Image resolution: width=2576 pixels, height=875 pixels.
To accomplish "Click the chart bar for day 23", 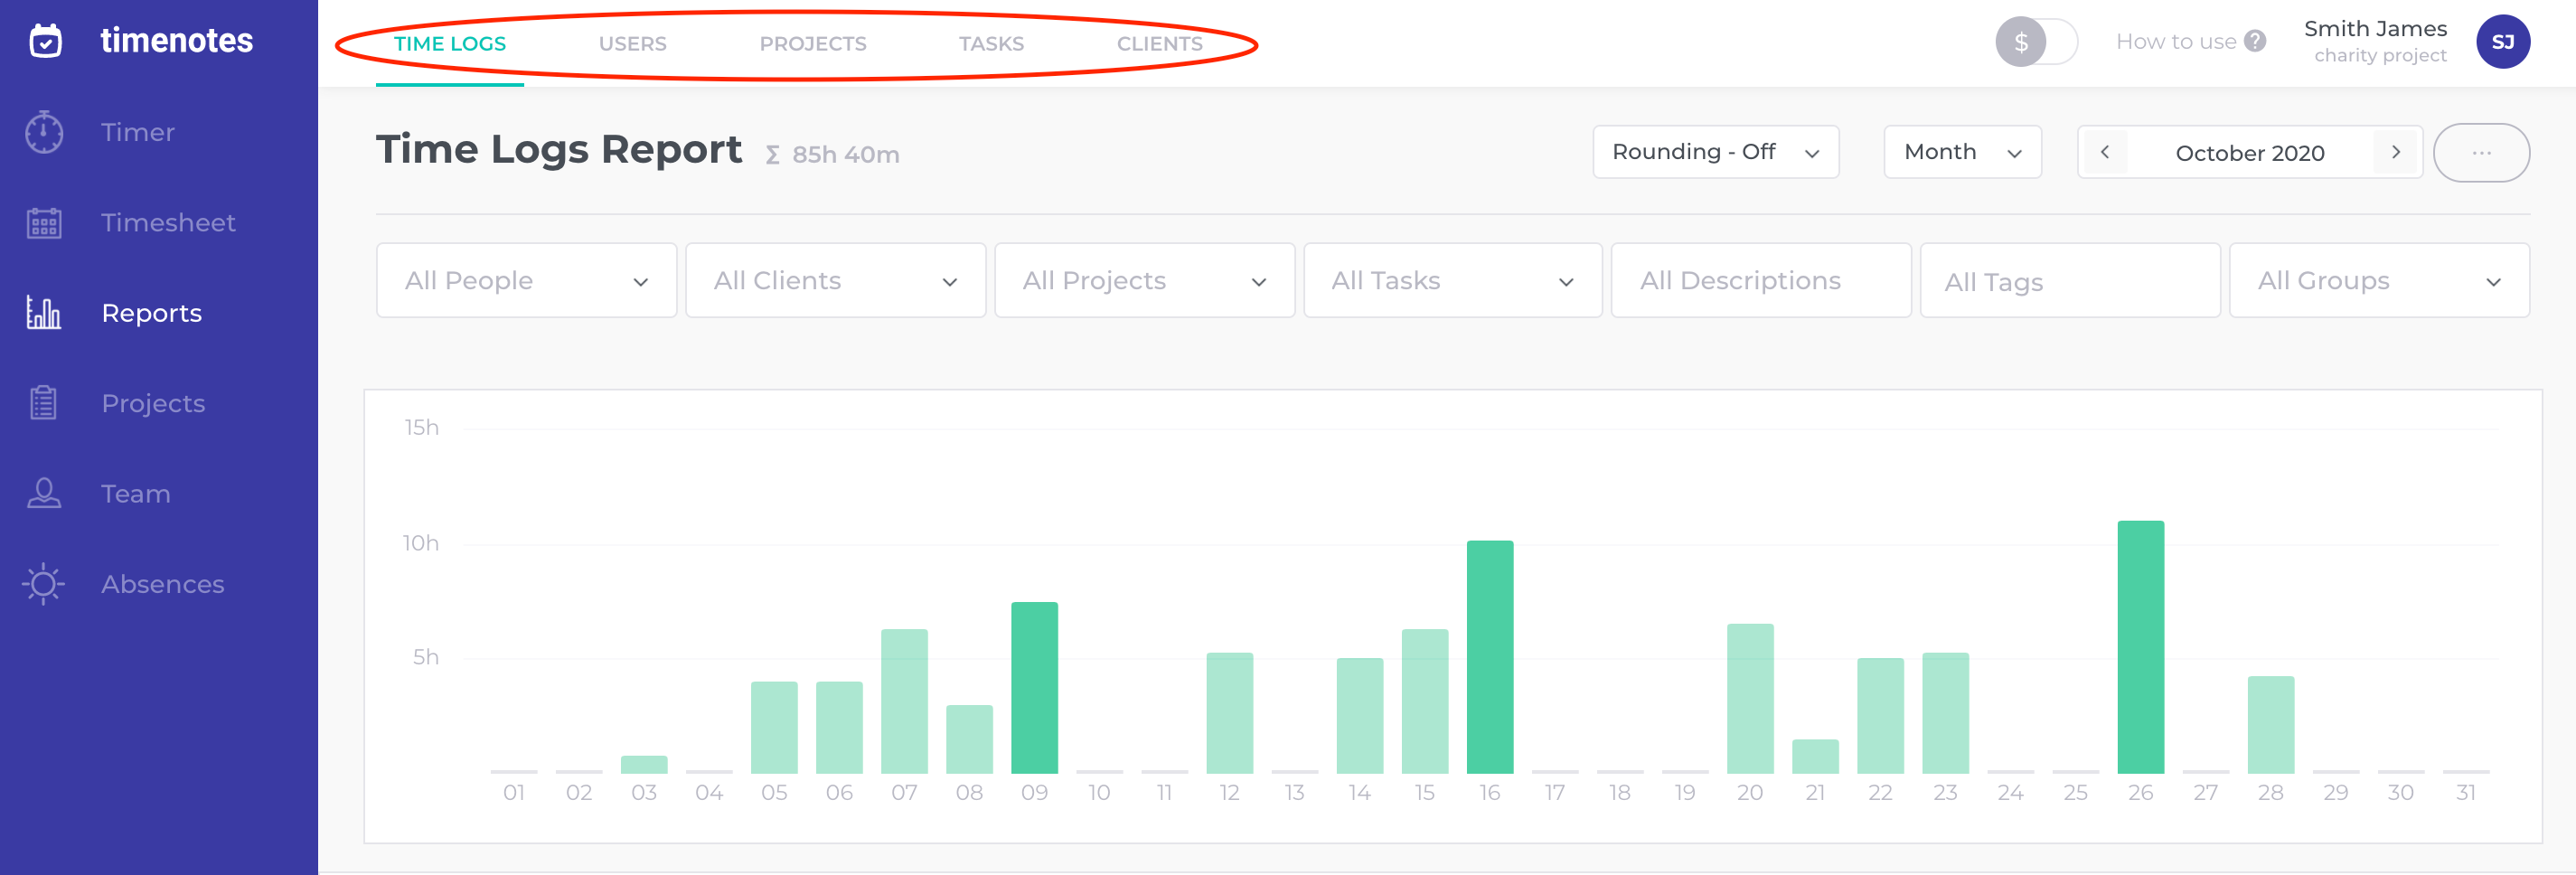I will coord(1945,713).
